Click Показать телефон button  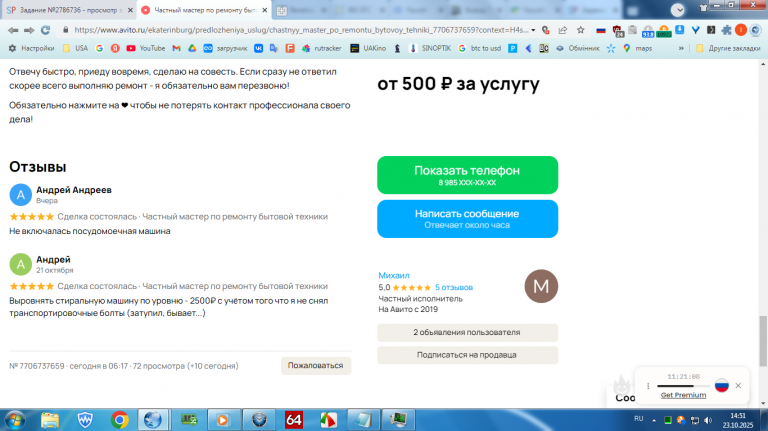467,175
